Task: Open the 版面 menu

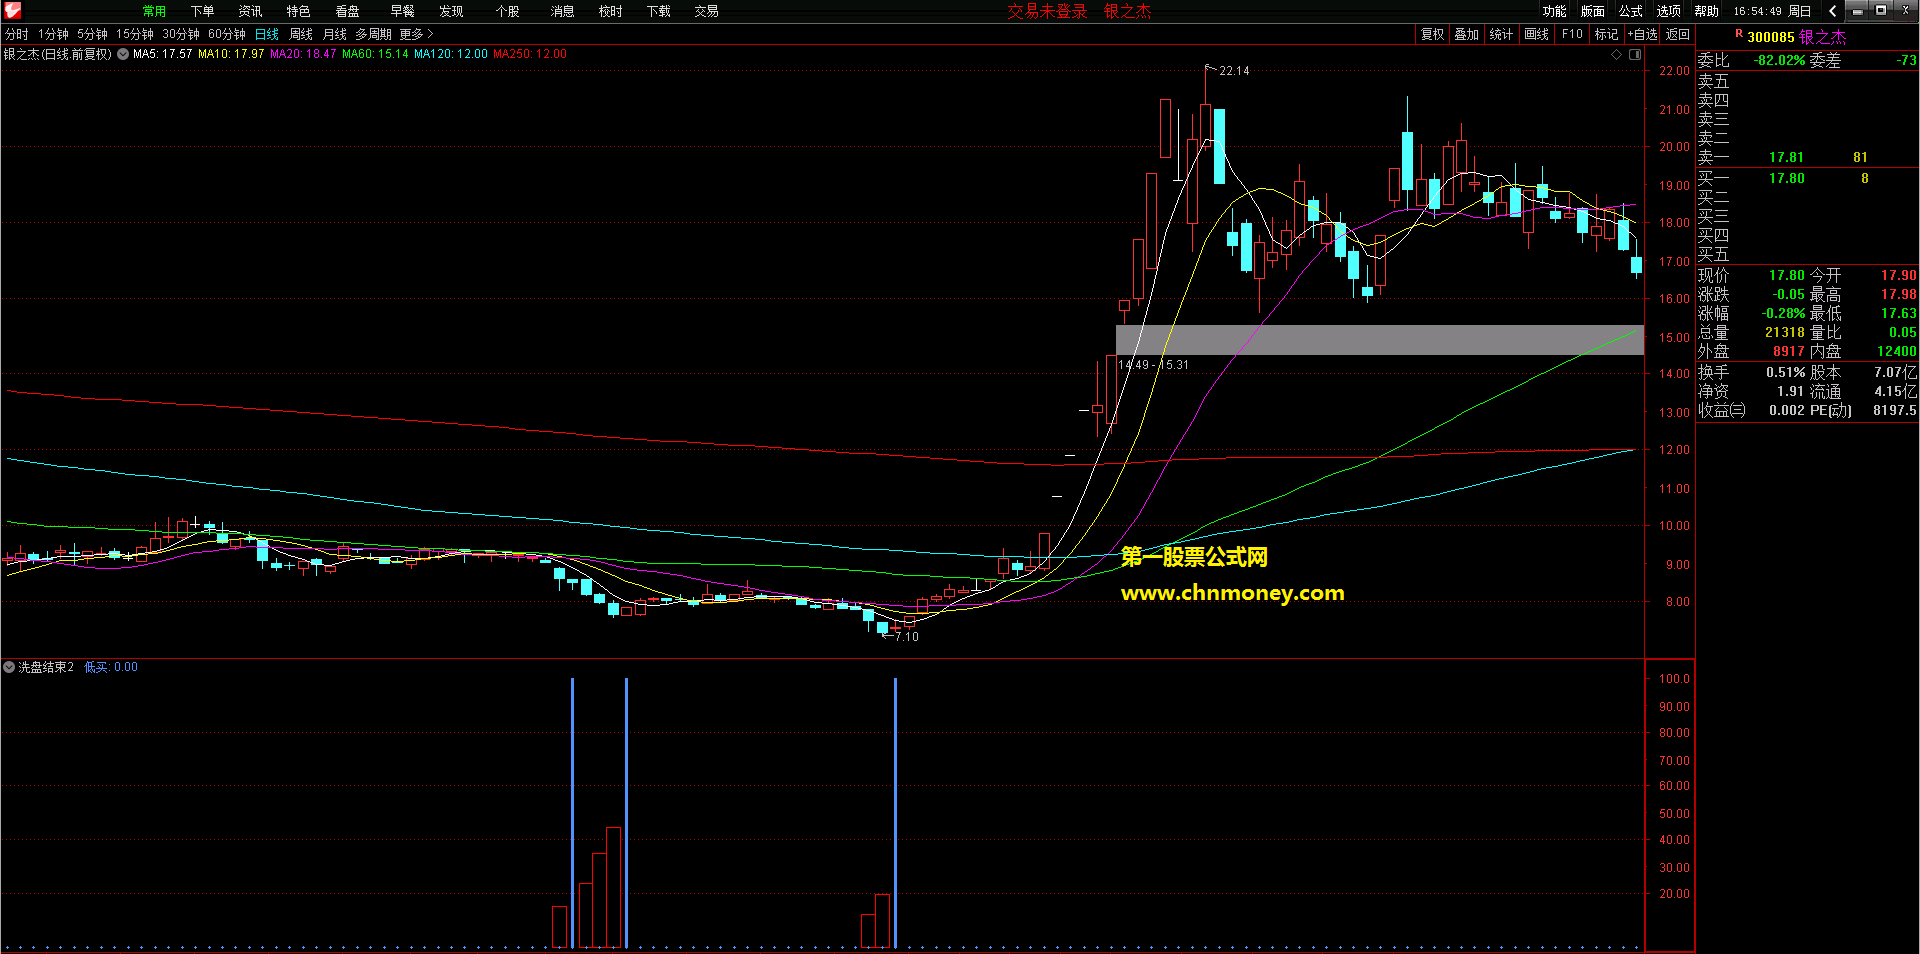Action: coord(1592,11)
